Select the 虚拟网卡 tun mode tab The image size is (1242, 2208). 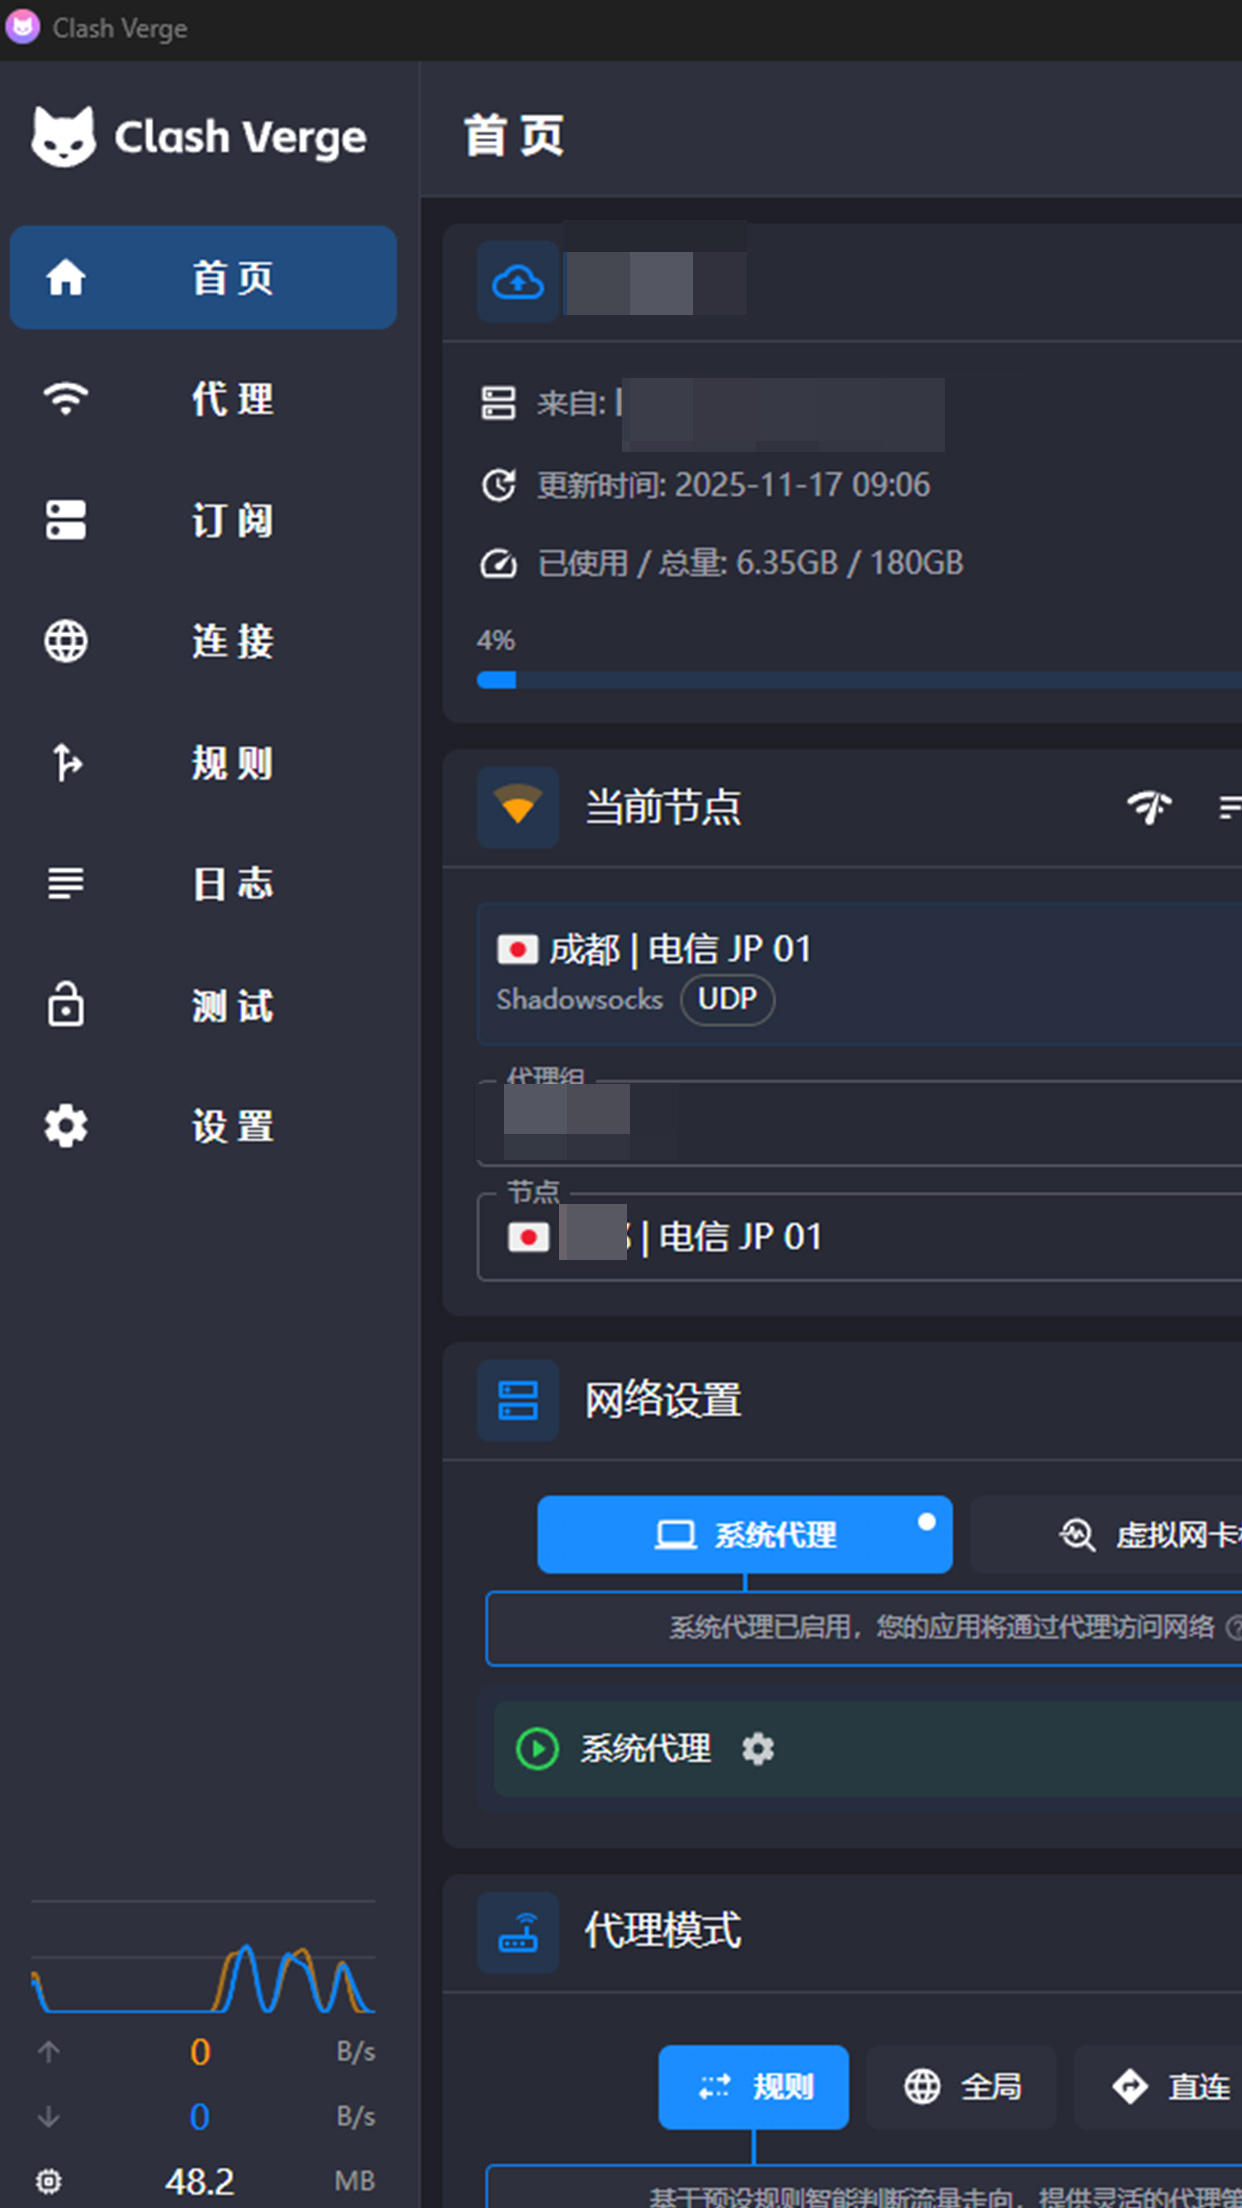(x=1106, y=1534)
